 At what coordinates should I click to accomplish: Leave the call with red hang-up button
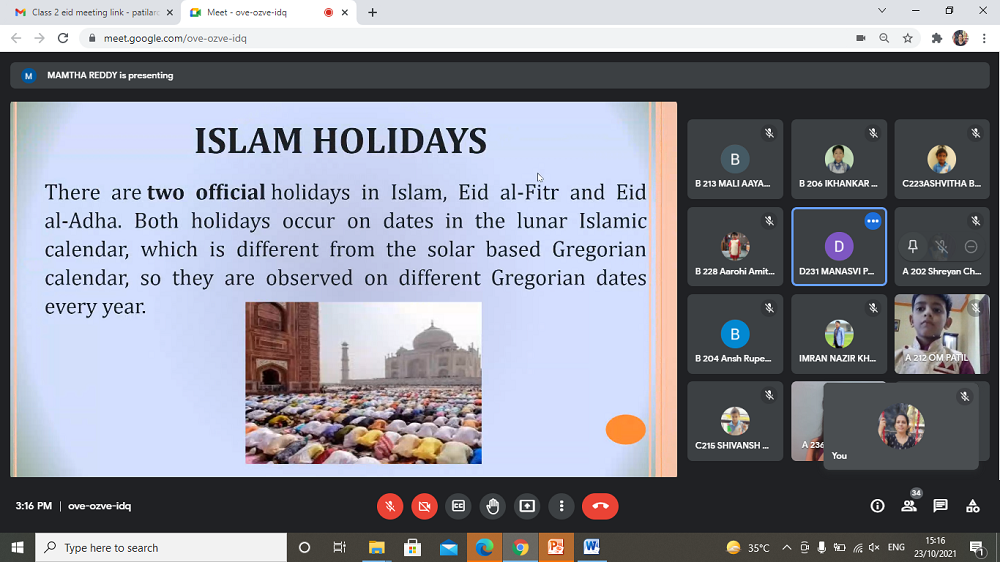600,506
